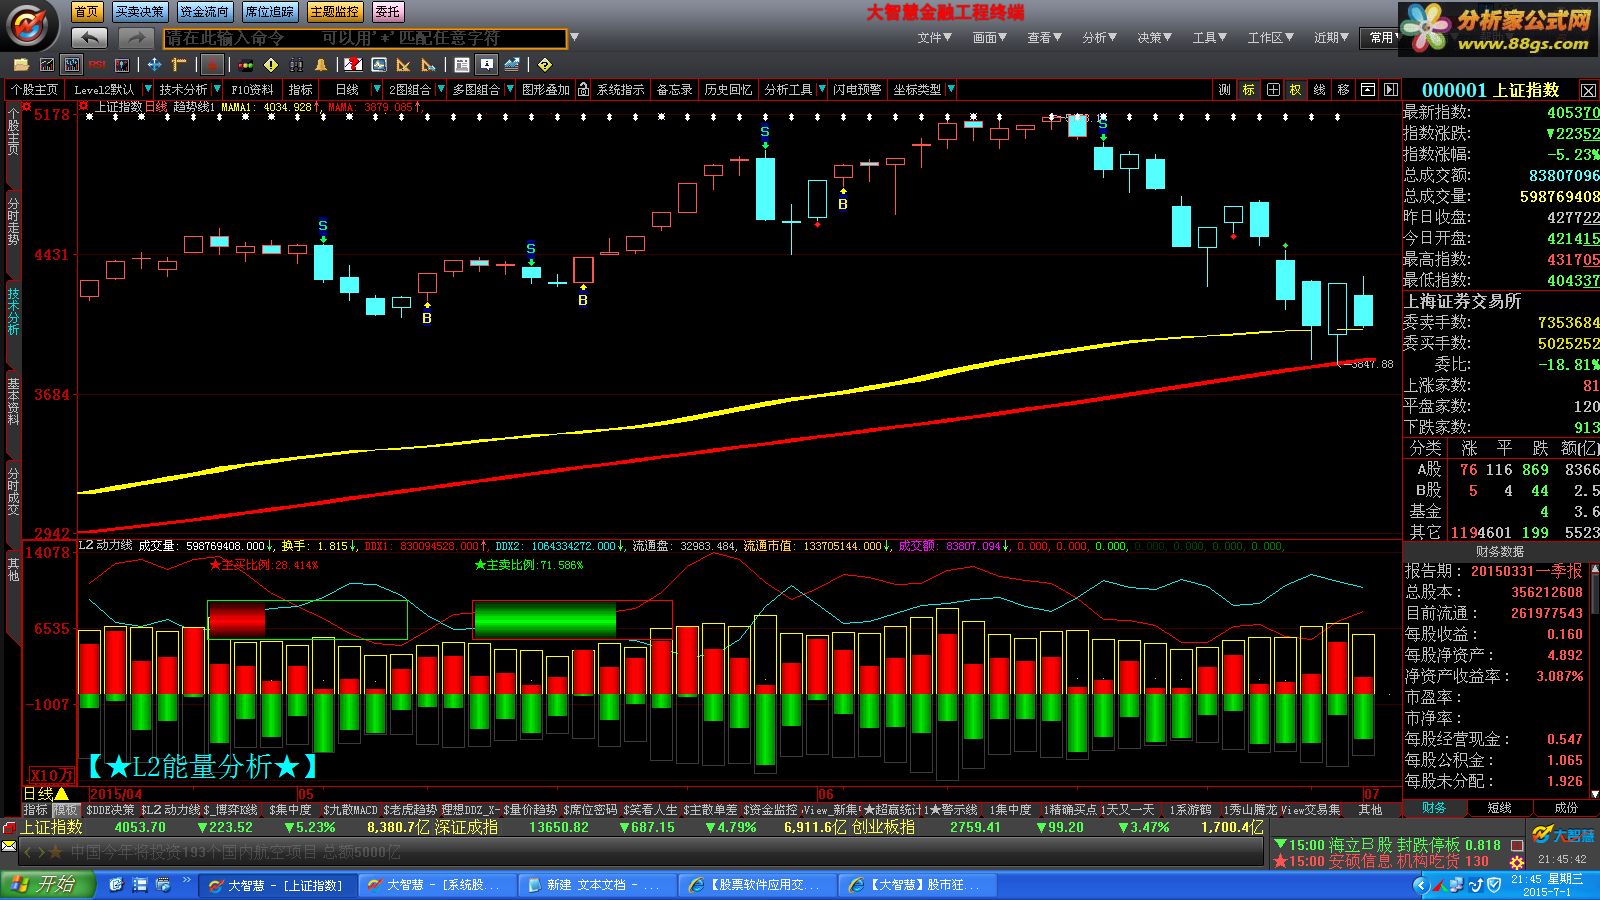Click the blue picture chart toolbar icon
The width and height of the screenshot is (1600, 900).
[379, 65]
